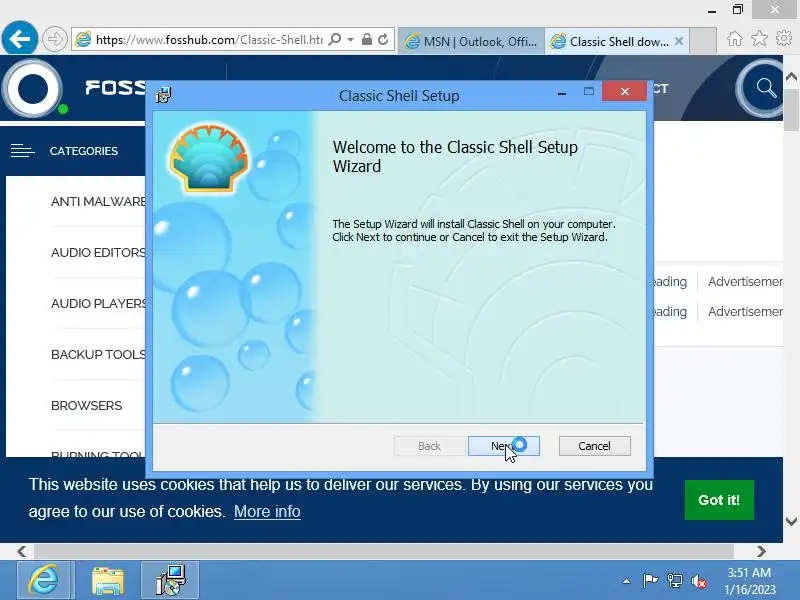The height and width of the screenshot is (600, 800).
Task: Open the FossHub site search magnifier
Action: click(x=765, y=88)
